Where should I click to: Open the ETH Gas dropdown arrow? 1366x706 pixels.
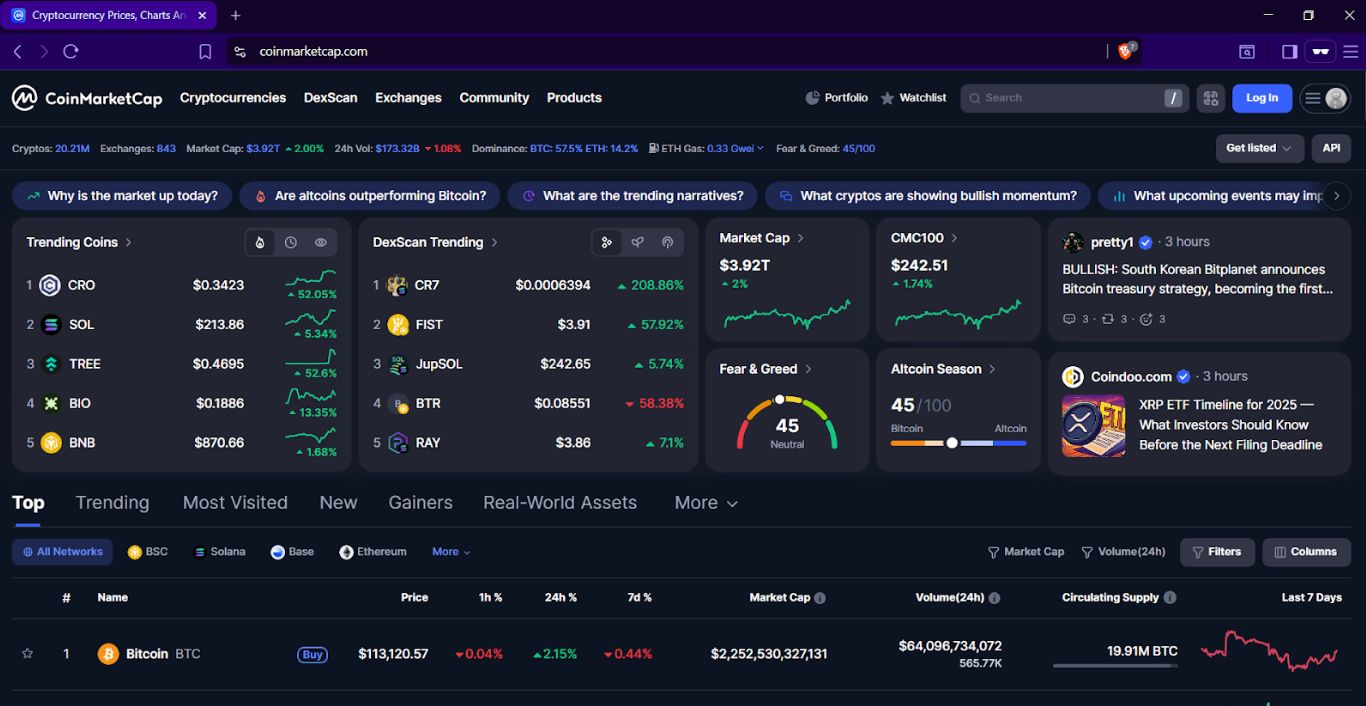pos(760,148)
